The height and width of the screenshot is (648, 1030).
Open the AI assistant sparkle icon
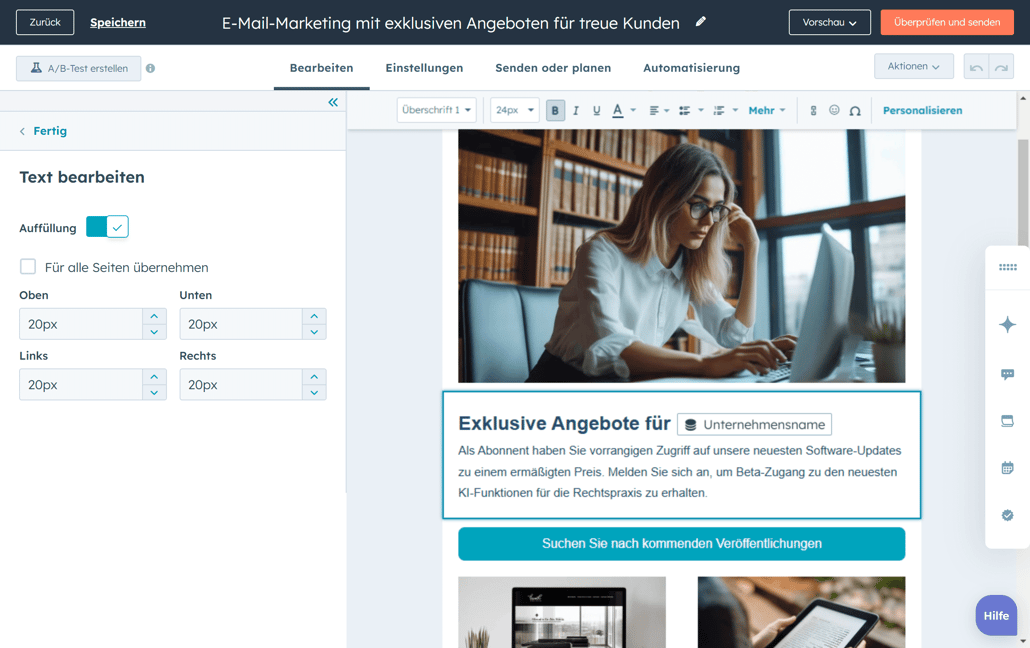[x=1007, y=325]
